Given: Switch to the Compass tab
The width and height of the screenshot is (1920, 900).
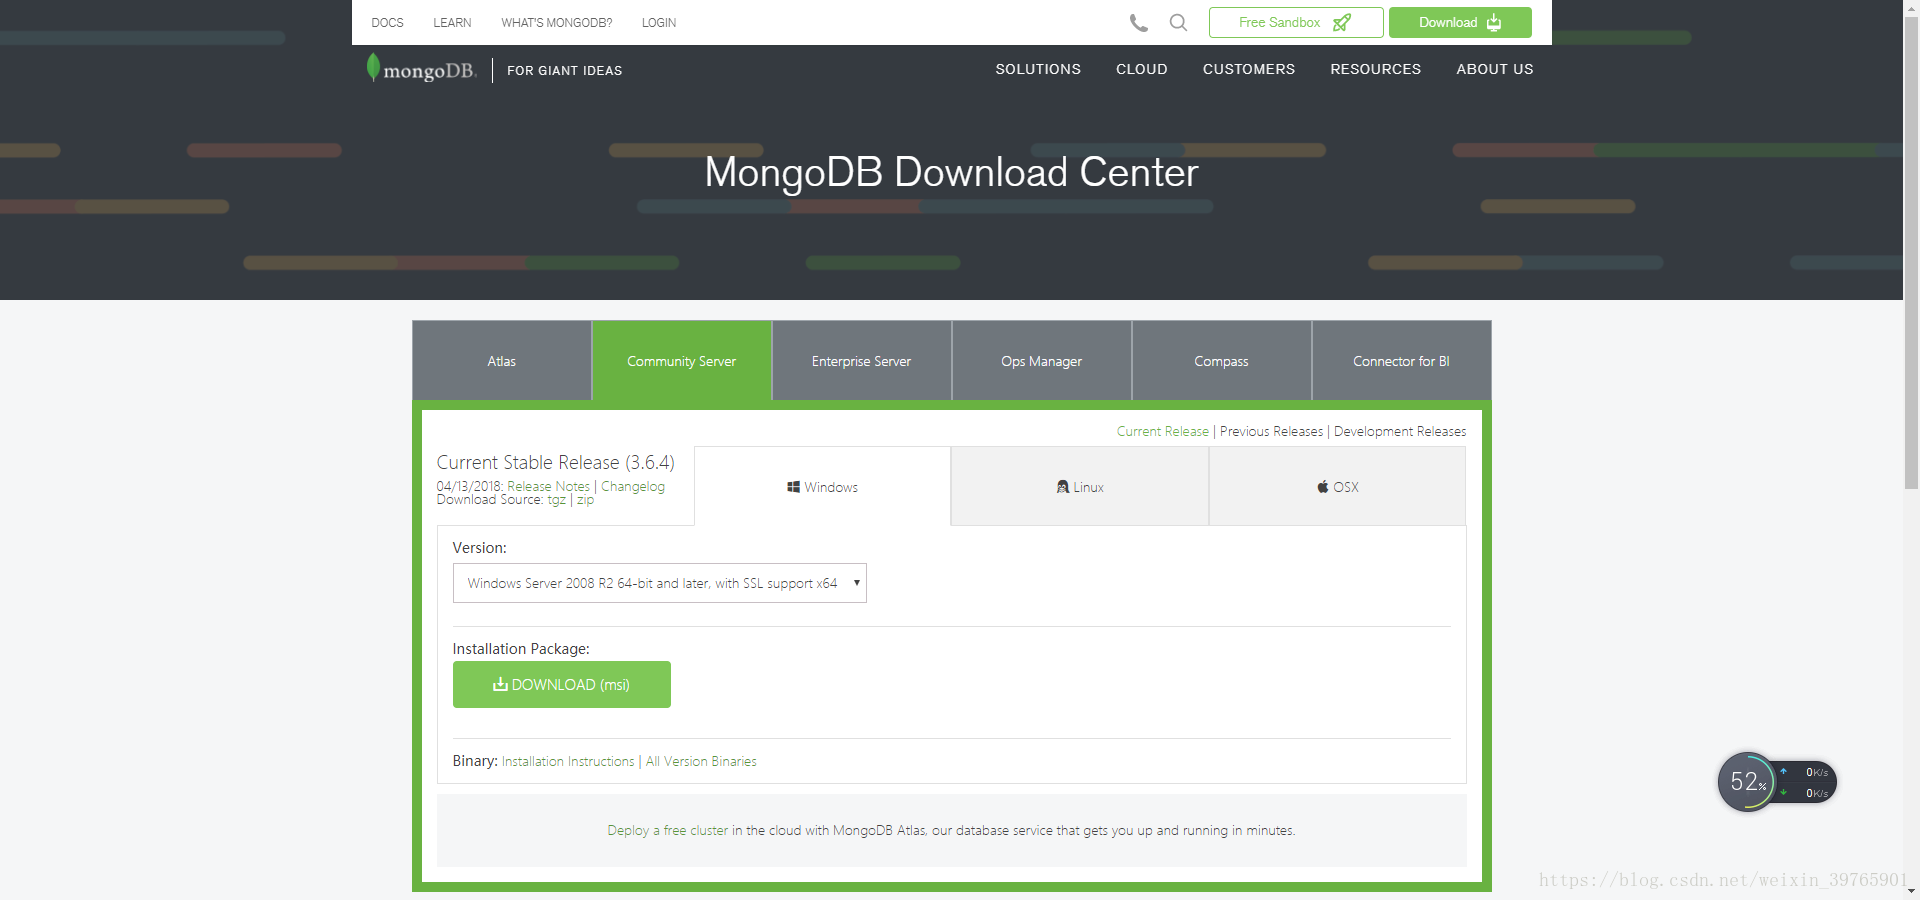Looking at the screenshot, I should point(1222,361).
